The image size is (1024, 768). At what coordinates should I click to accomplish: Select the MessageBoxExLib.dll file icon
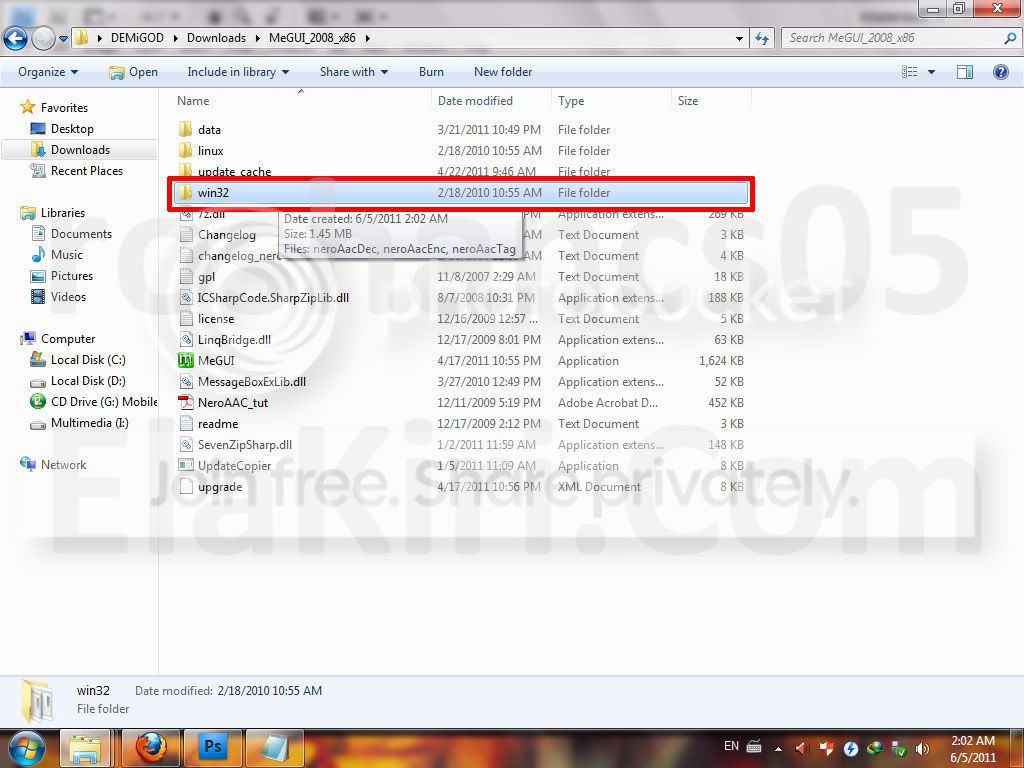click(x=185, y=381)
